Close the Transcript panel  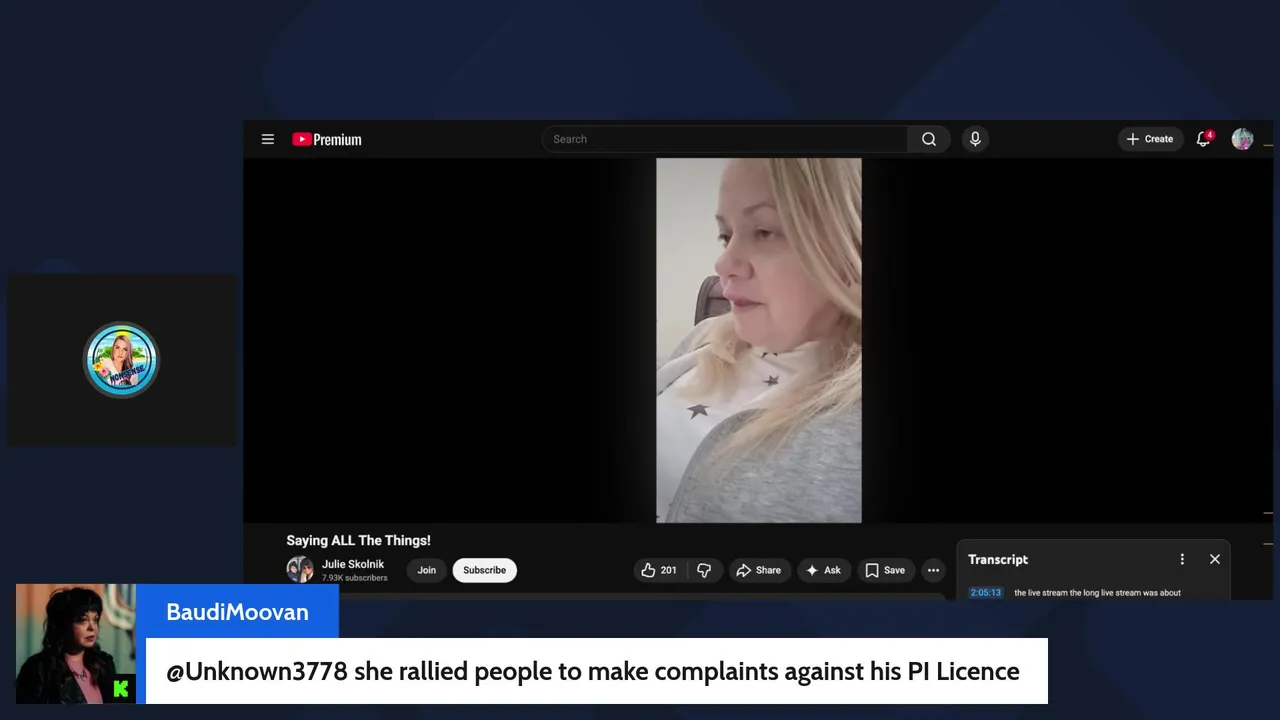1215,559
